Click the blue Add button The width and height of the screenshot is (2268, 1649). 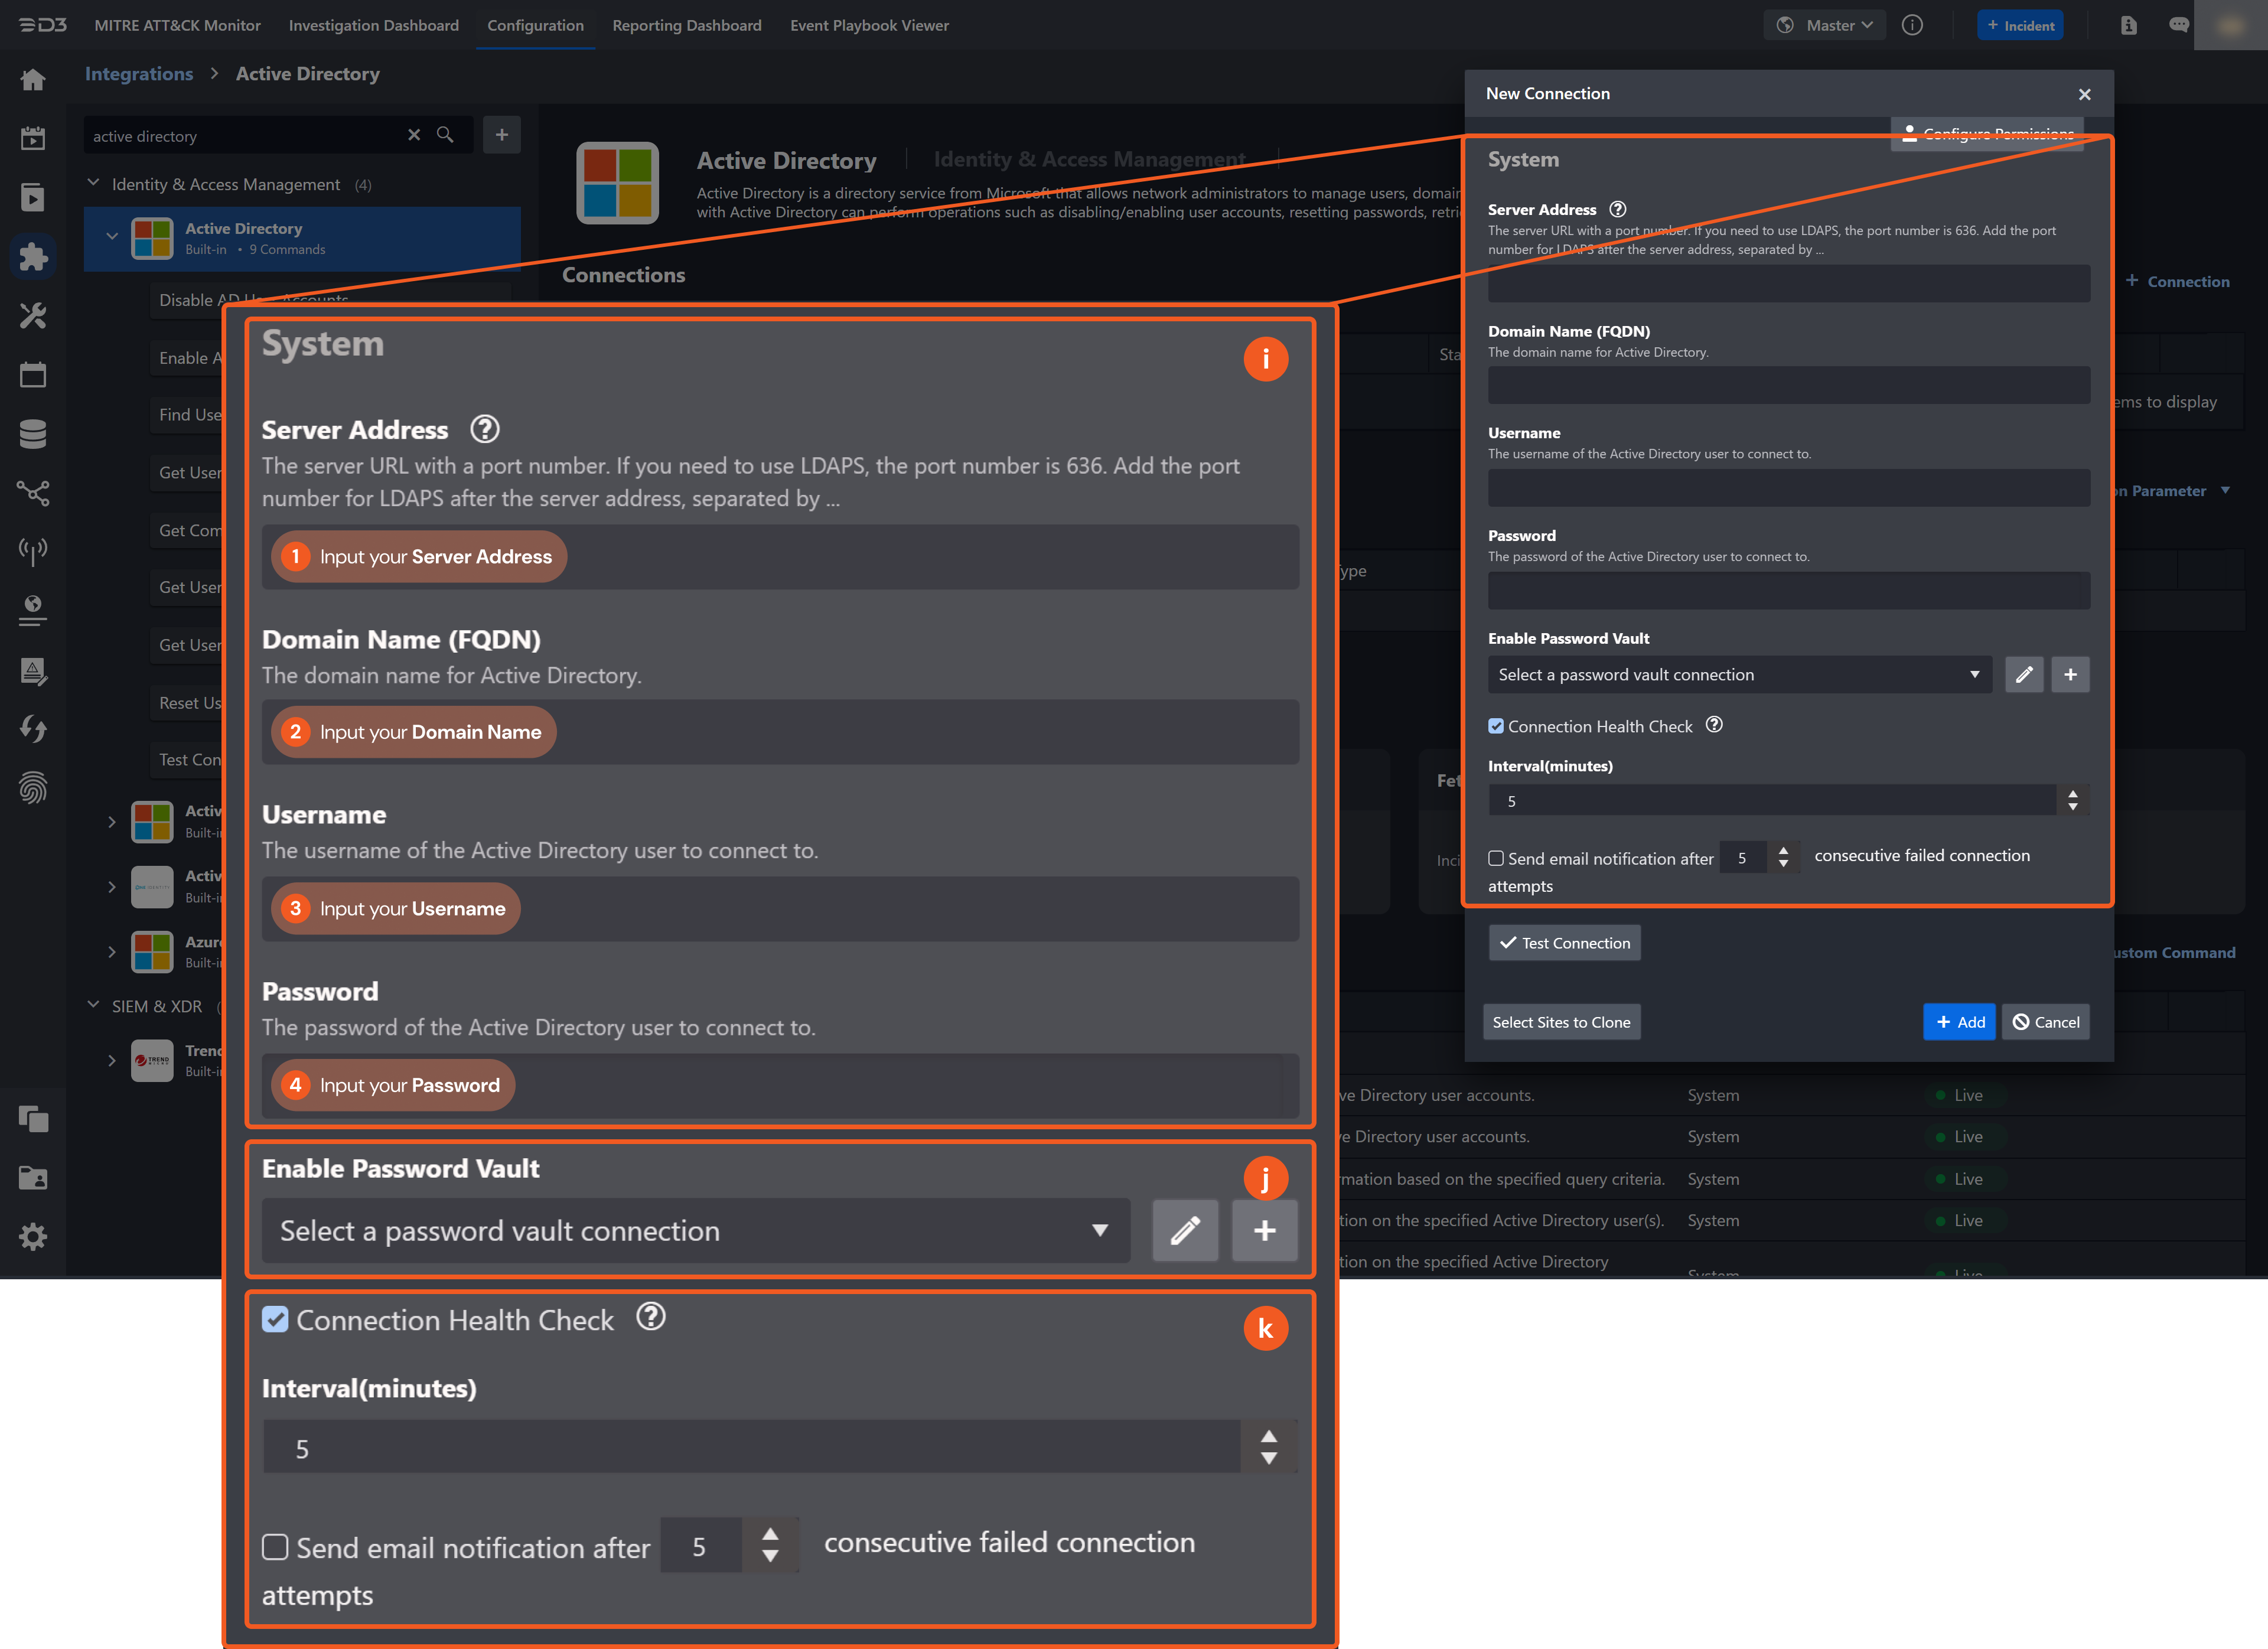pyautogui.click(x=1959, y=1022)
